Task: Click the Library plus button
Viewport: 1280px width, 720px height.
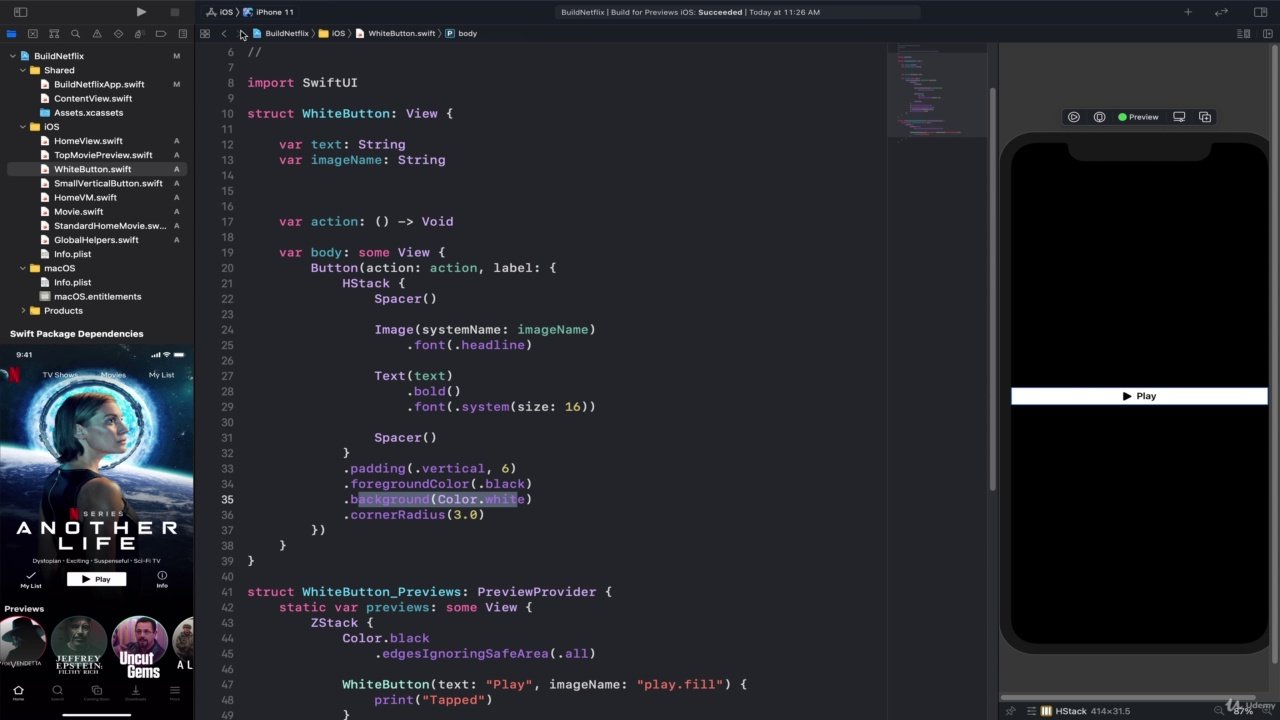Action: click(1188, 12)
